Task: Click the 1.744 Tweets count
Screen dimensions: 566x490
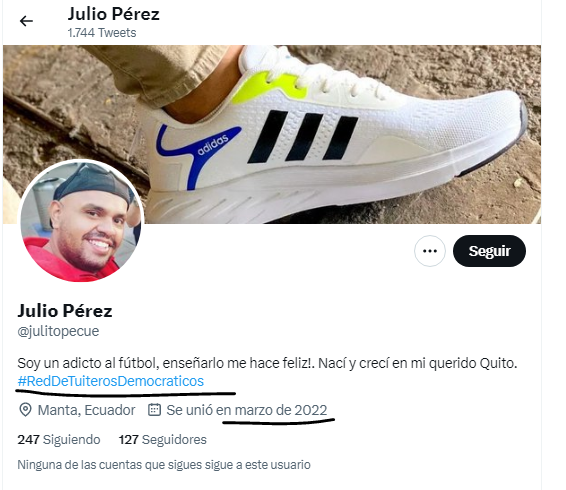Action: [102, 33]
